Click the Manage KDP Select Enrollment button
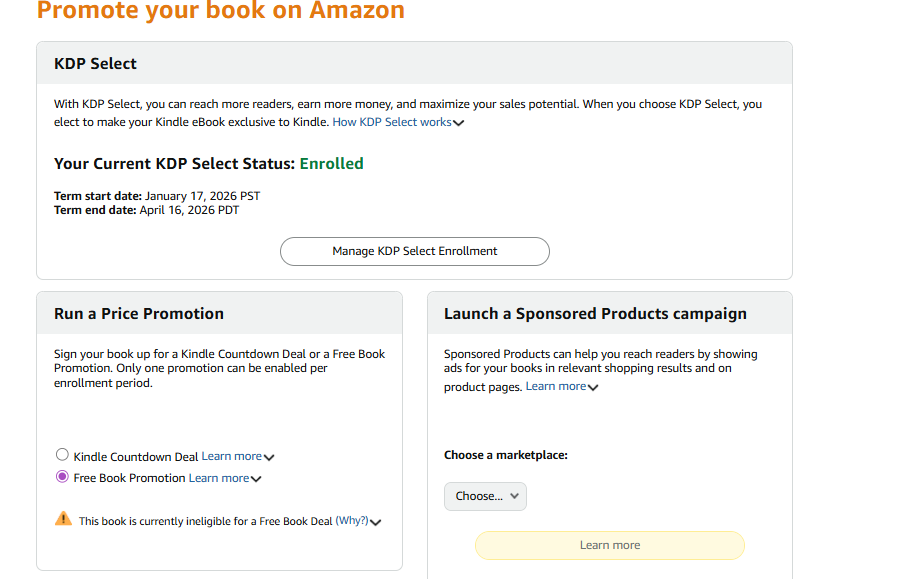The image size is (904, 579). pos(414,251)
